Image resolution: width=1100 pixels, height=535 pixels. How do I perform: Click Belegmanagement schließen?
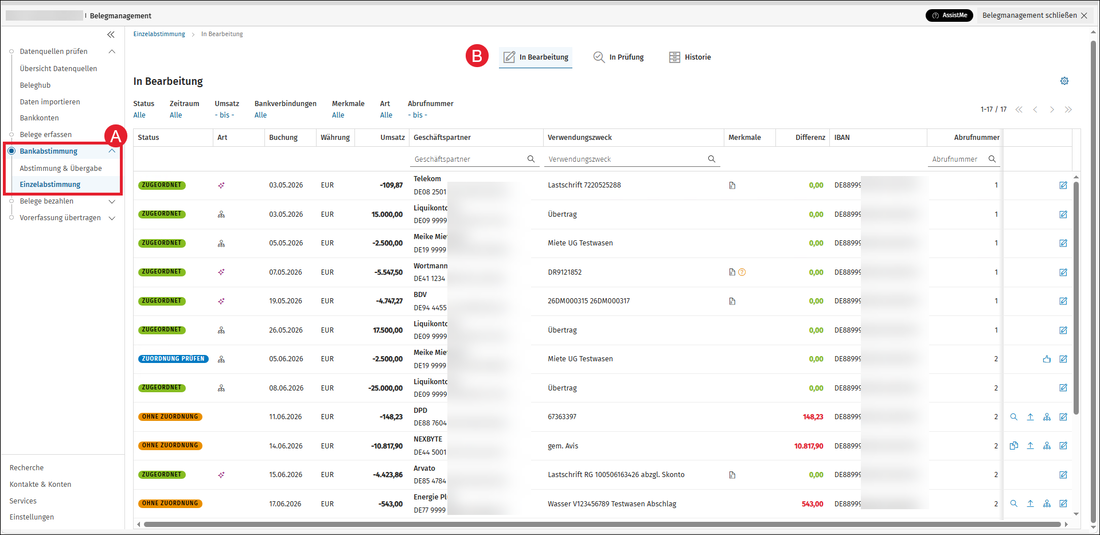coord(1034,15)
